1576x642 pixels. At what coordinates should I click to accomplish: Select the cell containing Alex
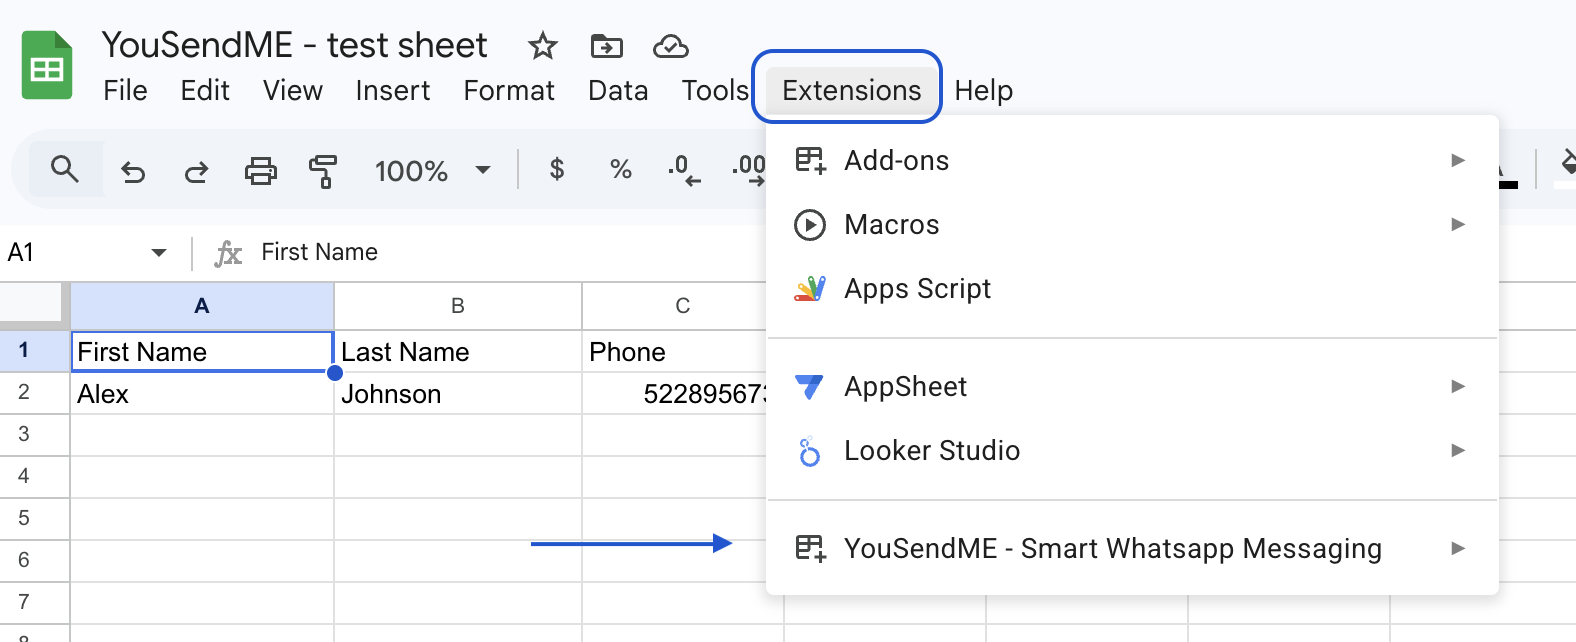tap(202, 394)
